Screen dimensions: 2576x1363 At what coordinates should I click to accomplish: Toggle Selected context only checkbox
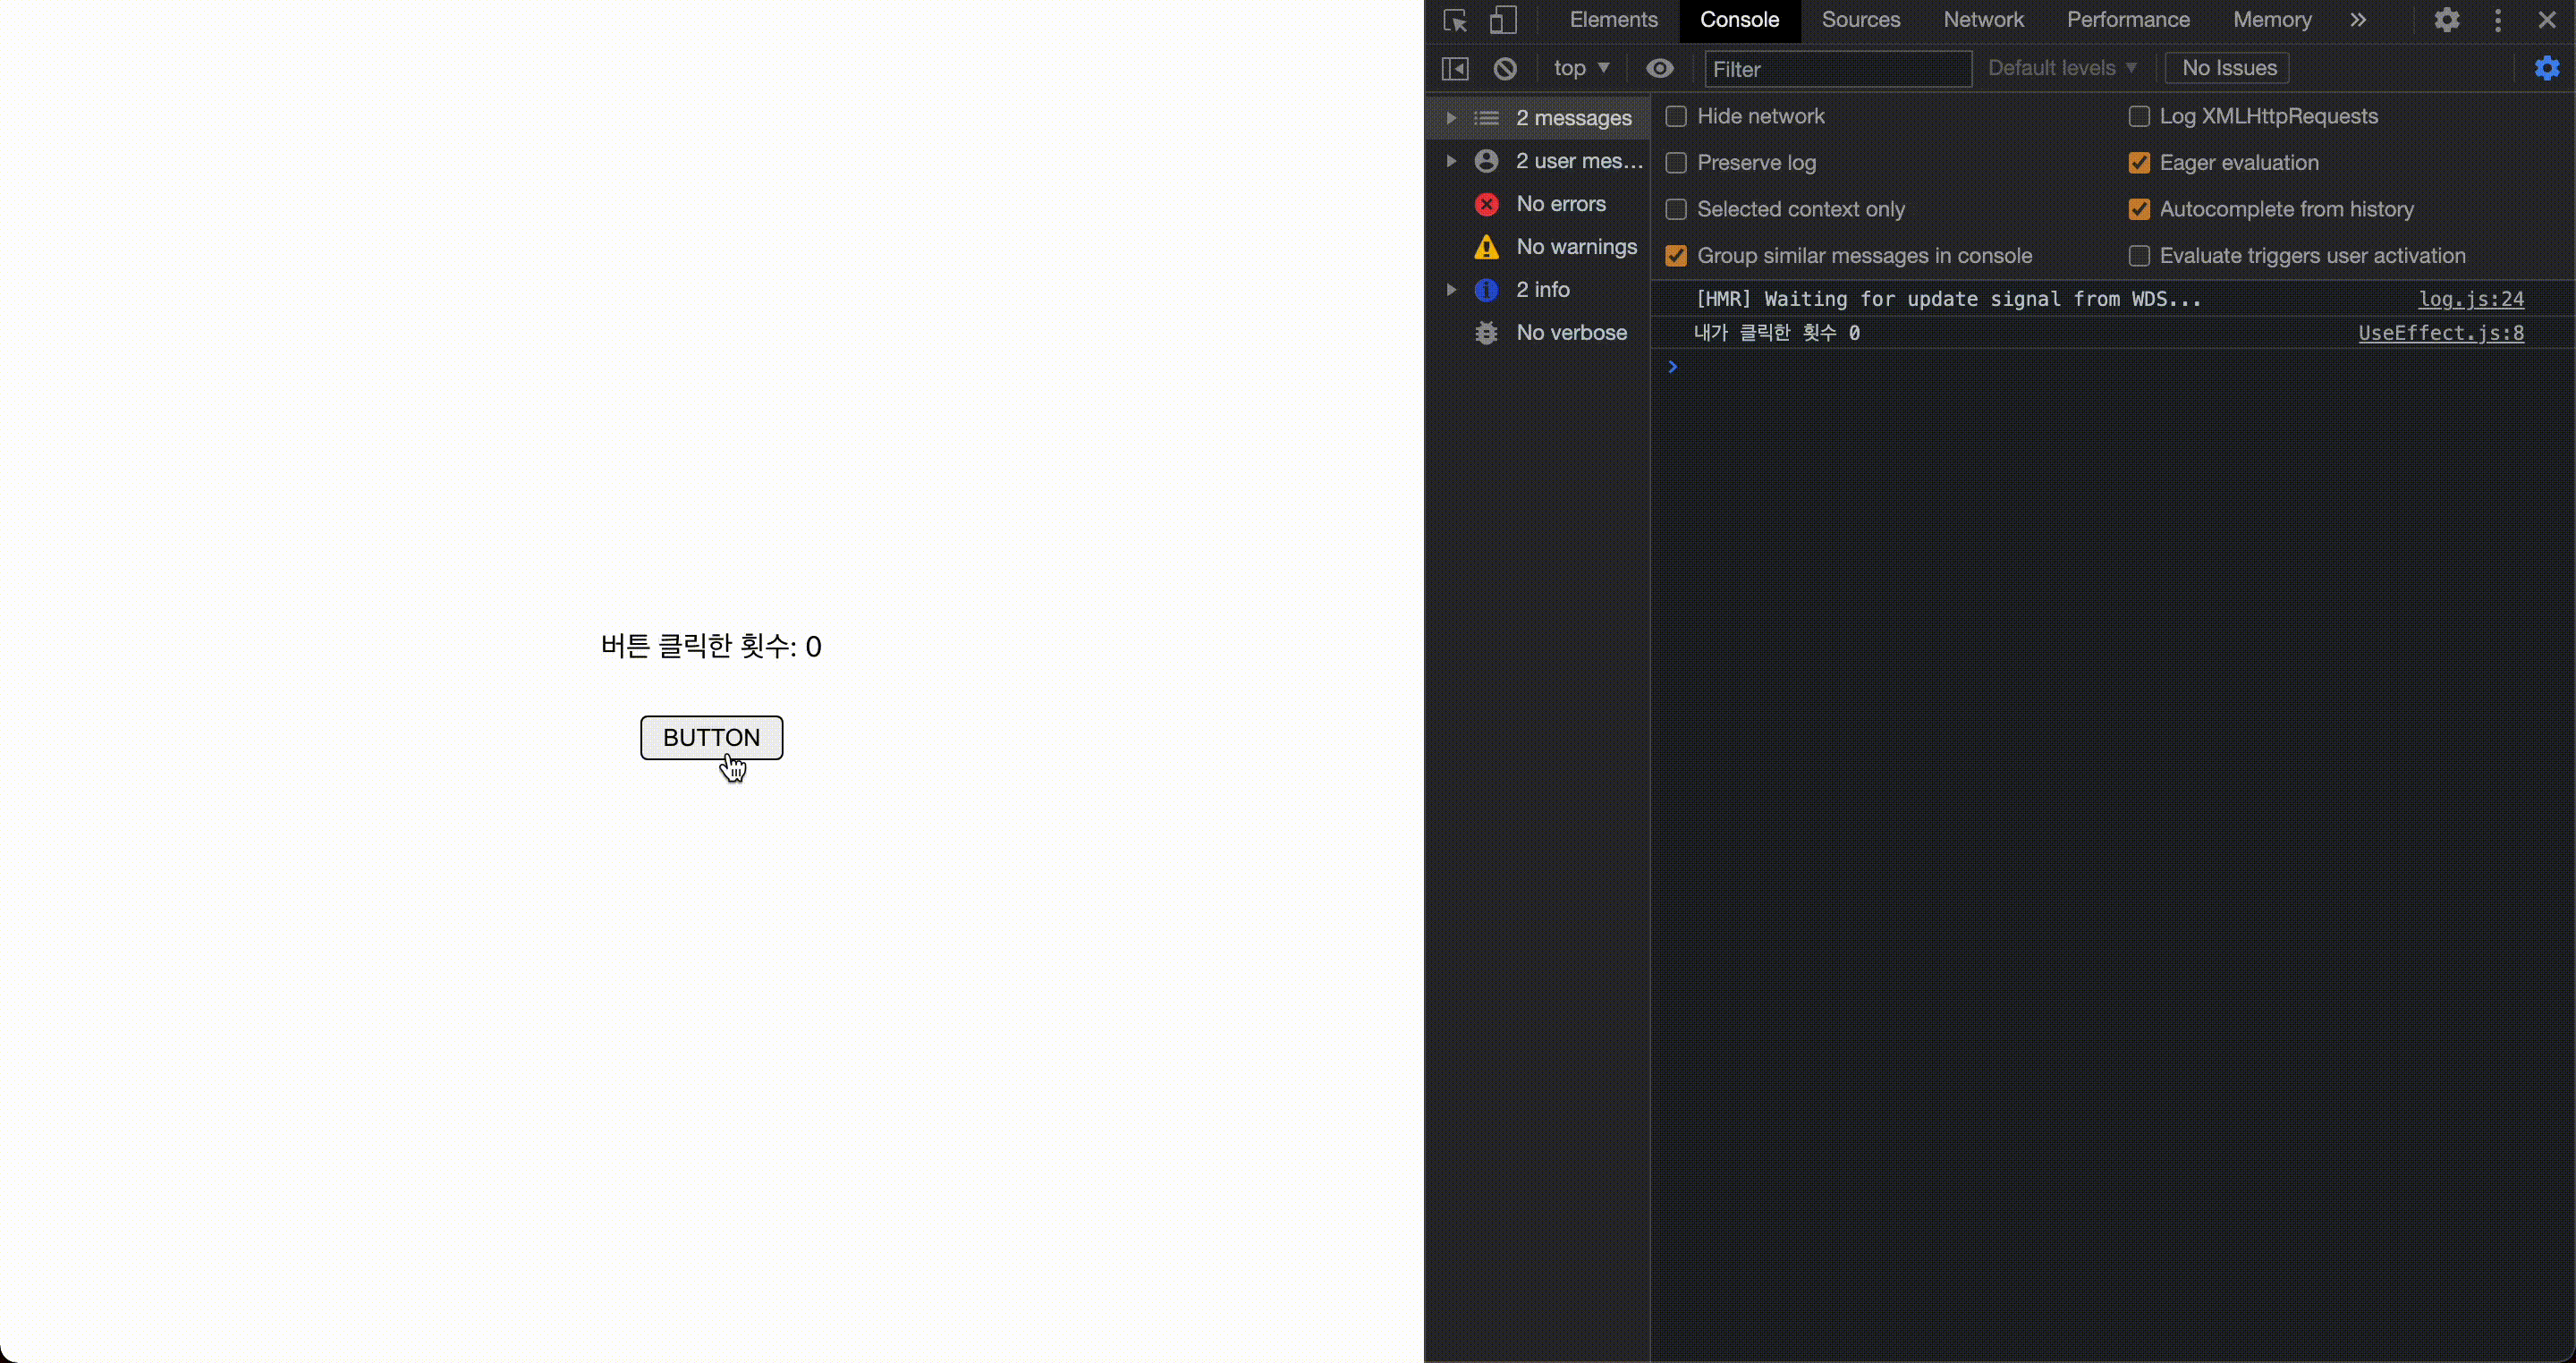[1674, 207]
